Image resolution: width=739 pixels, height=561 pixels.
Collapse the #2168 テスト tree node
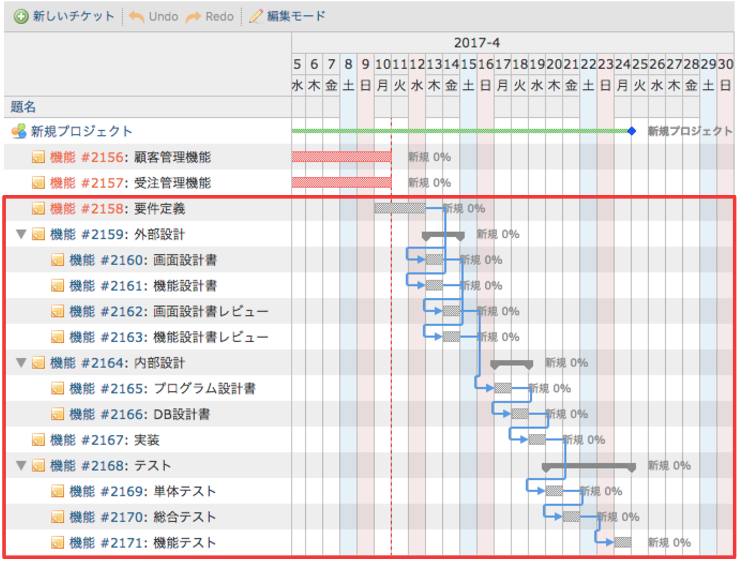[21, 466]
